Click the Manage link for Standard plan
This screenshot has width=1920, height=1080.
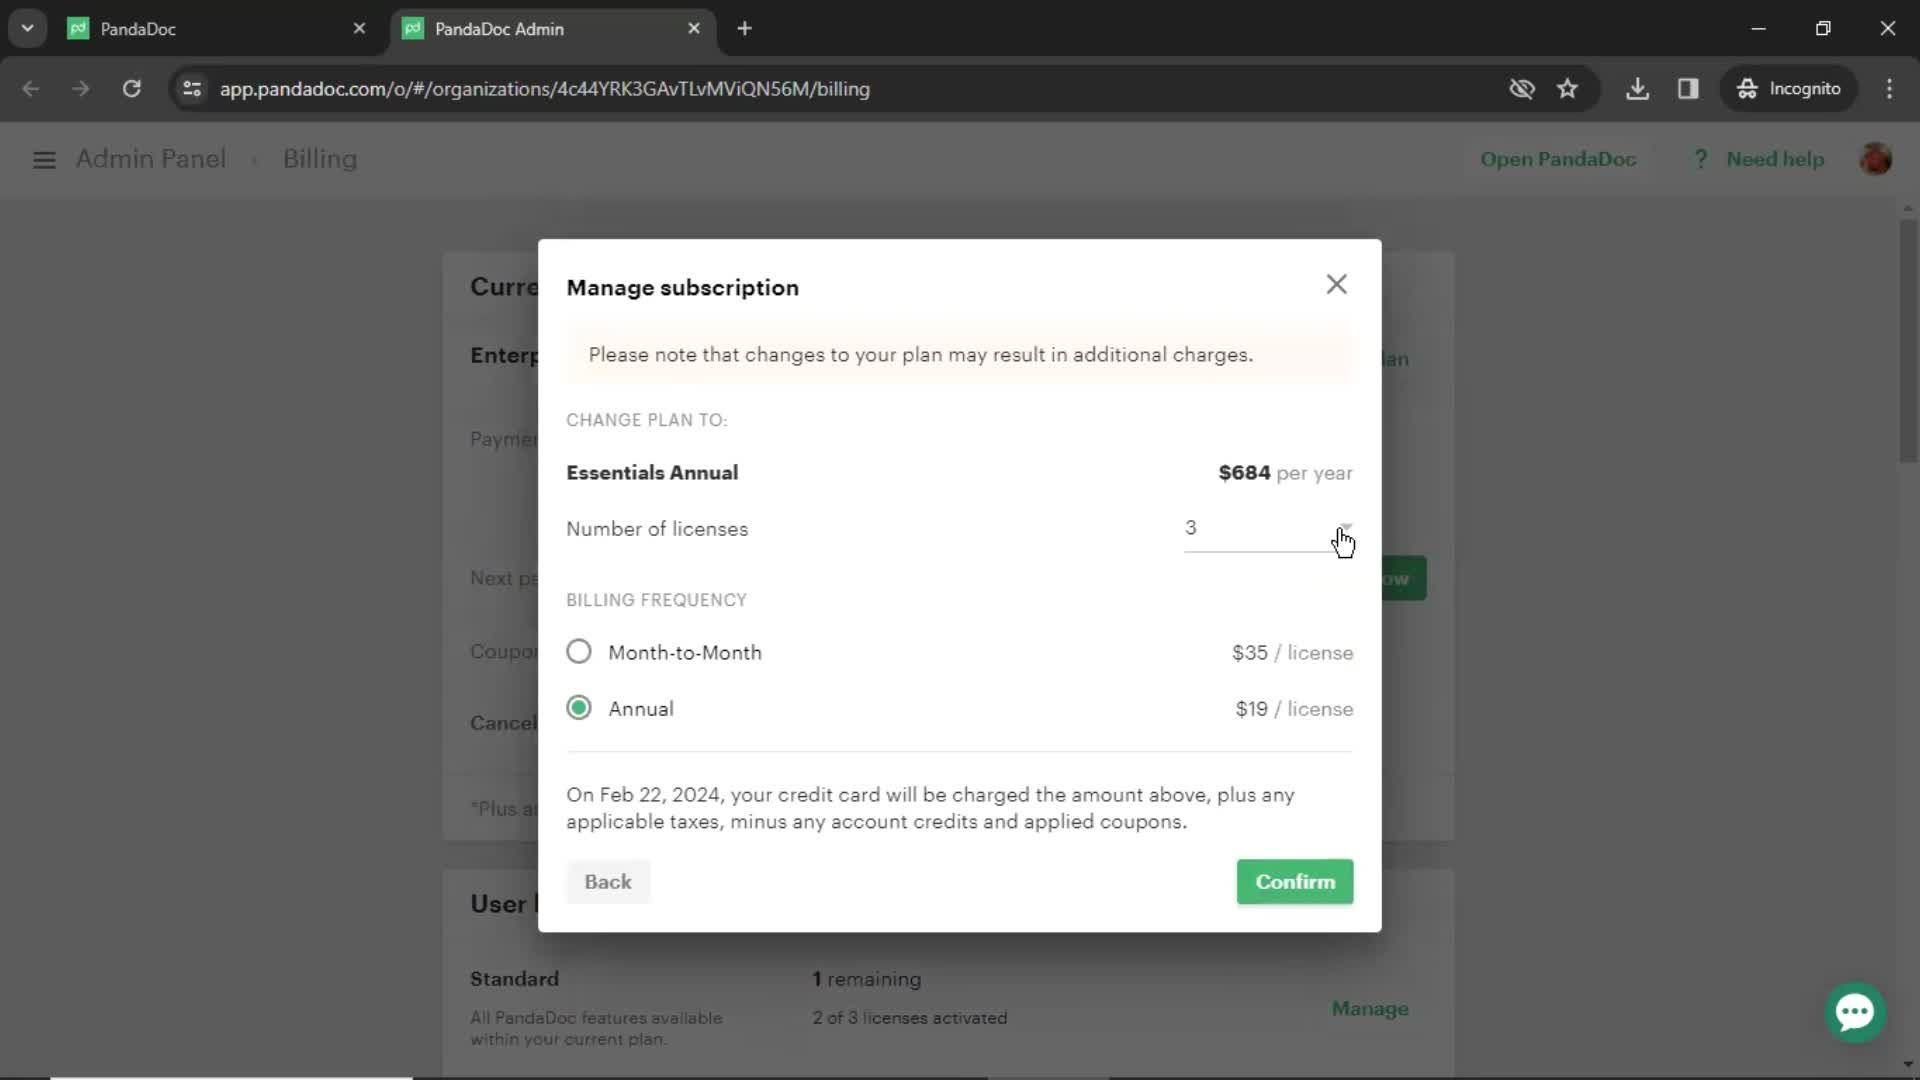(1370, 1007)
